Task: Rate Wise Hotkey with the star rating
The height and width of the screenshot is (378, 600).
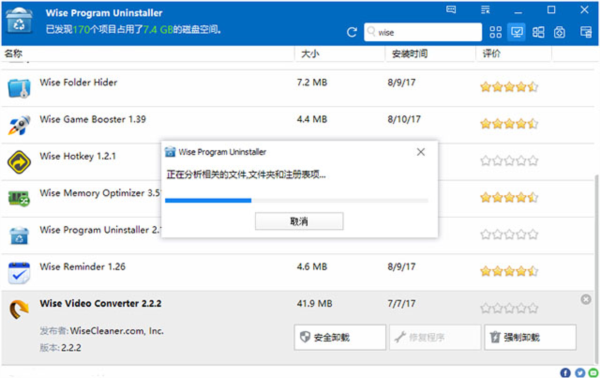Action: click(509, 161)
